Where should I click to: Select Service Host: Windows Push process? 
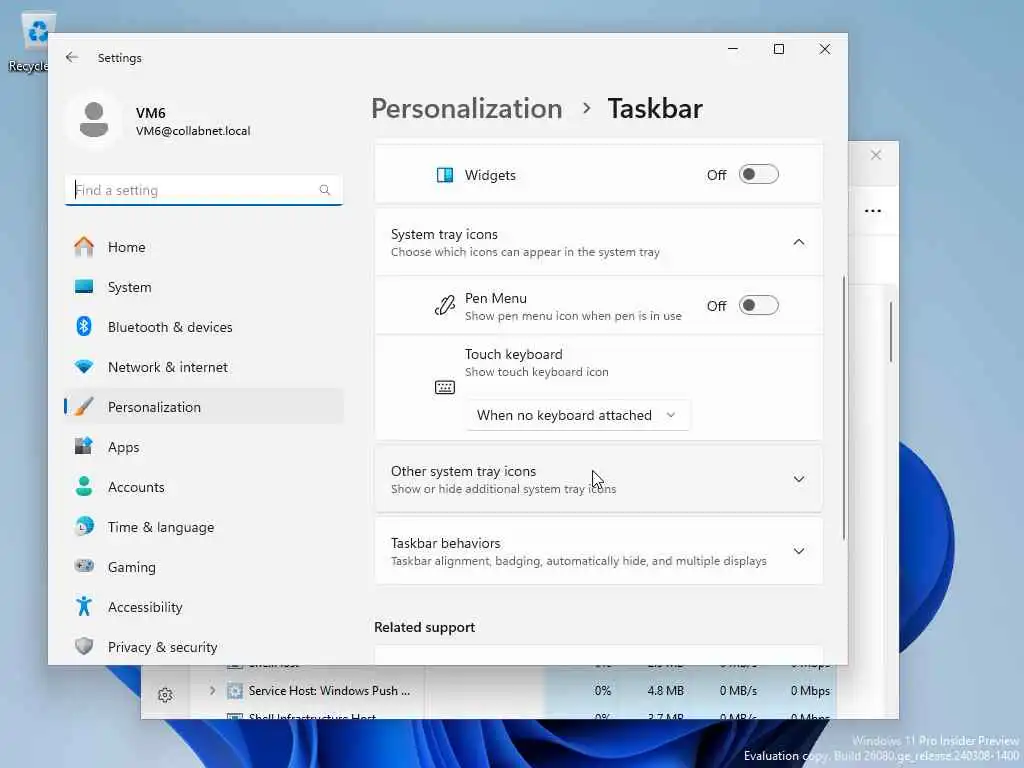click(x=329, y=690)
